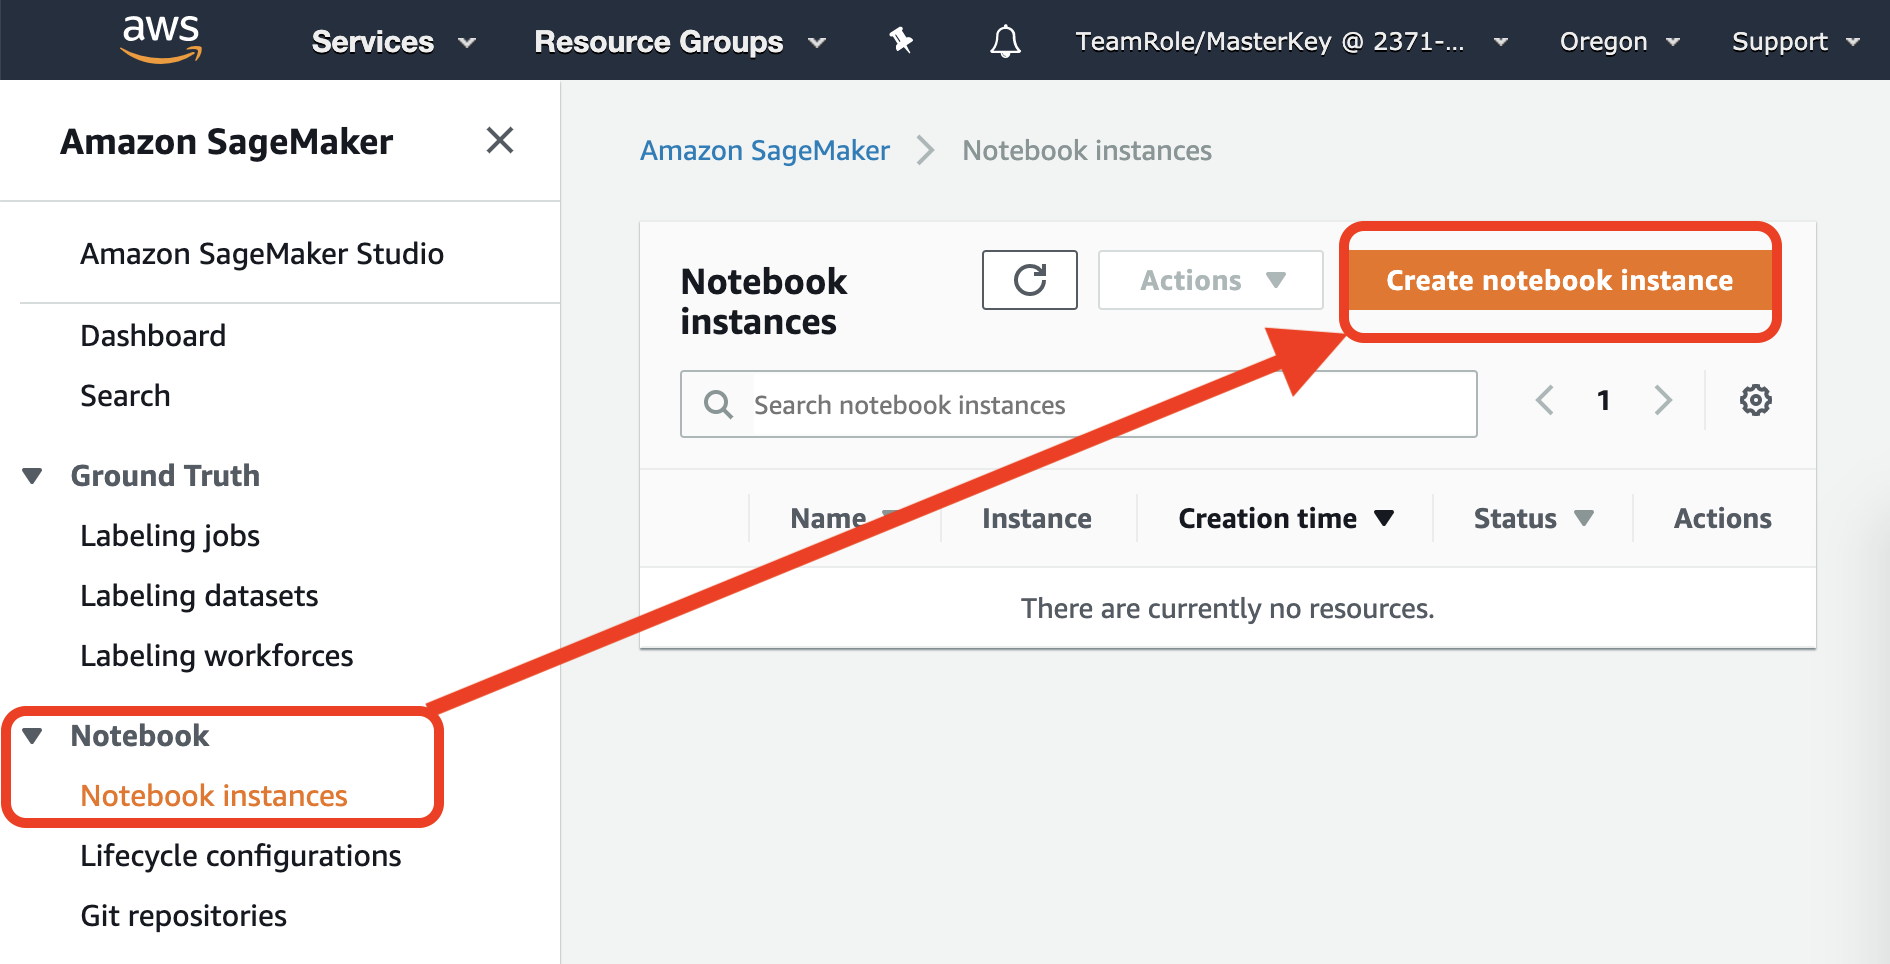Click page number 1
The height and width of the screenshot is (964, 1890).
(x=1604, y=400)
